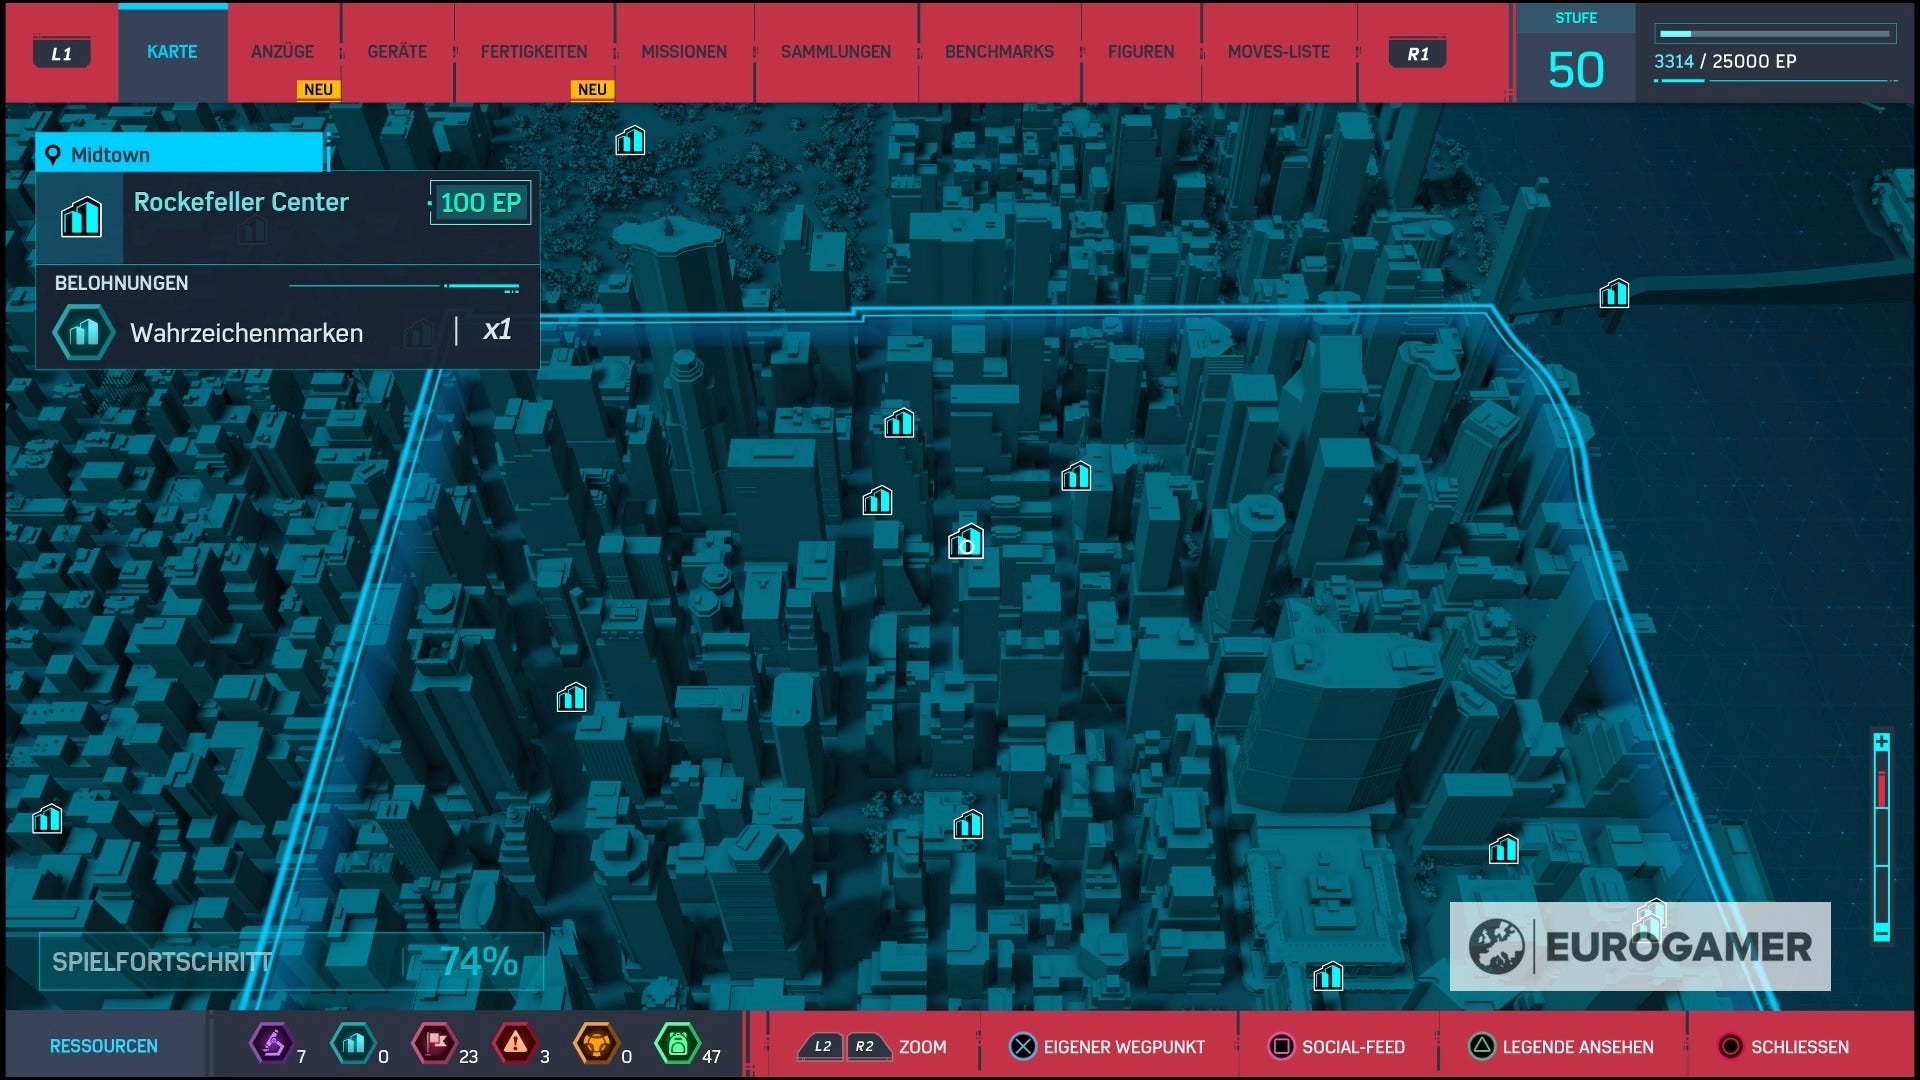Click the red warning crime token icon
The width and height of the screenshot is (1920, 1080).
pyautogui.click(x=515, y=1044)
